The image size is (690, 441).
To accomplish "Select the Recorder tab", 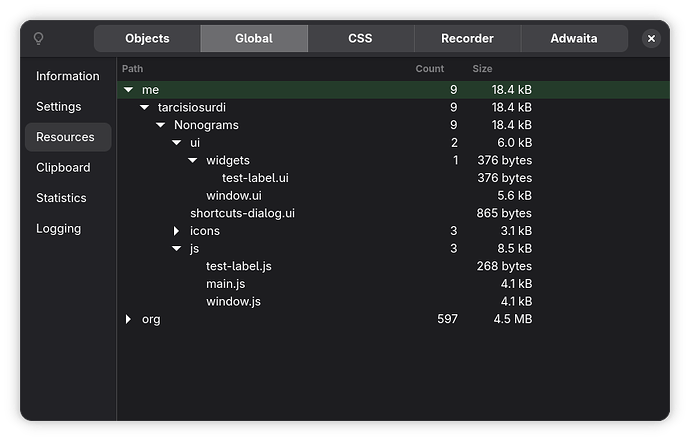I will pos(467,39).
